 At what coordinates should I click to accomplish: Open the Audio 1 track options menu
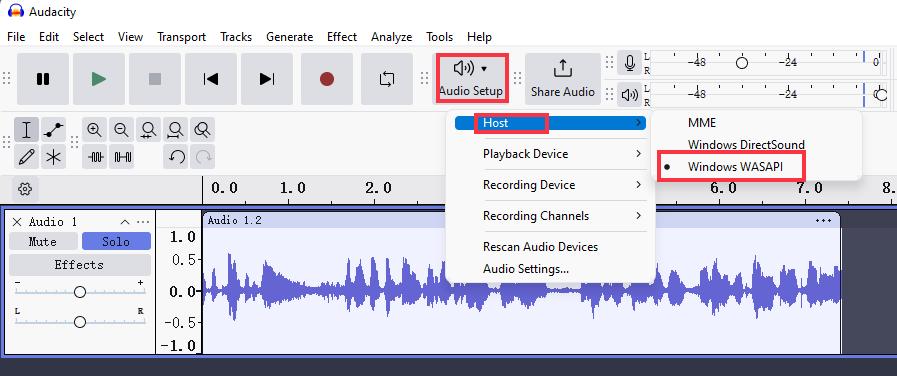[143, 222]
